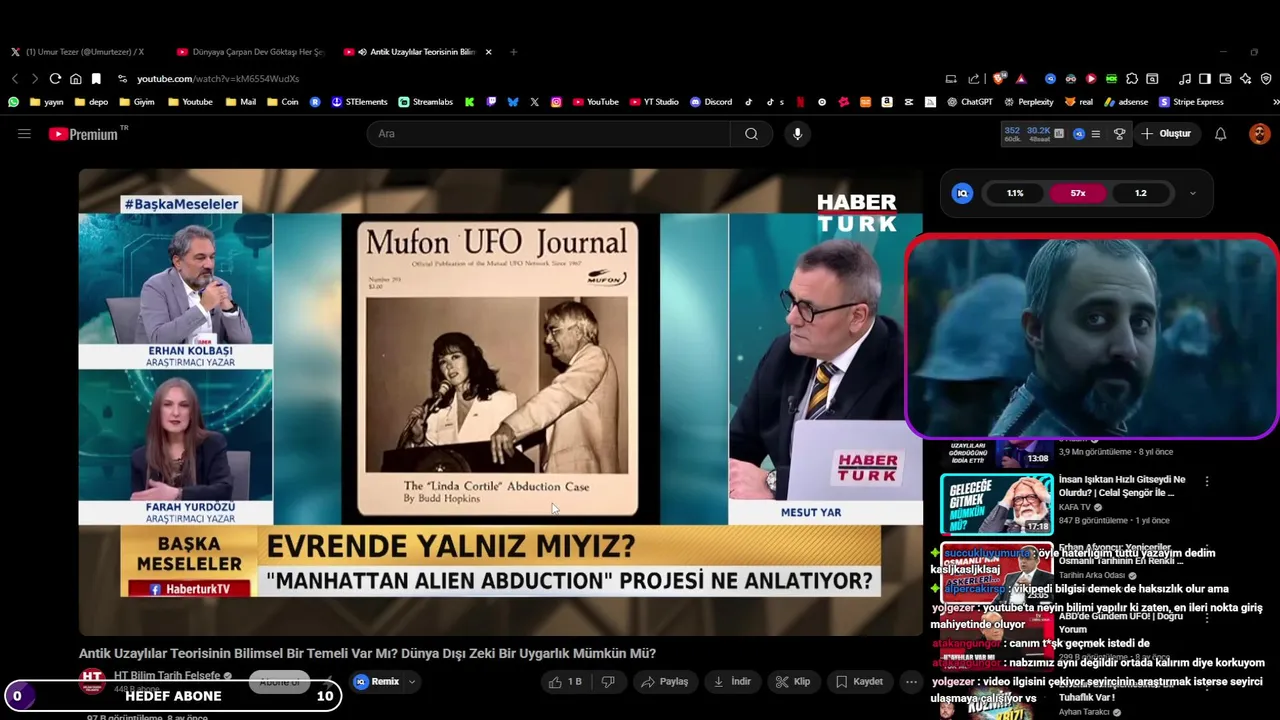Viewport: 1280px width, 720px height.
Task: Open the Netflix bookmark icon
Action: 800,101
